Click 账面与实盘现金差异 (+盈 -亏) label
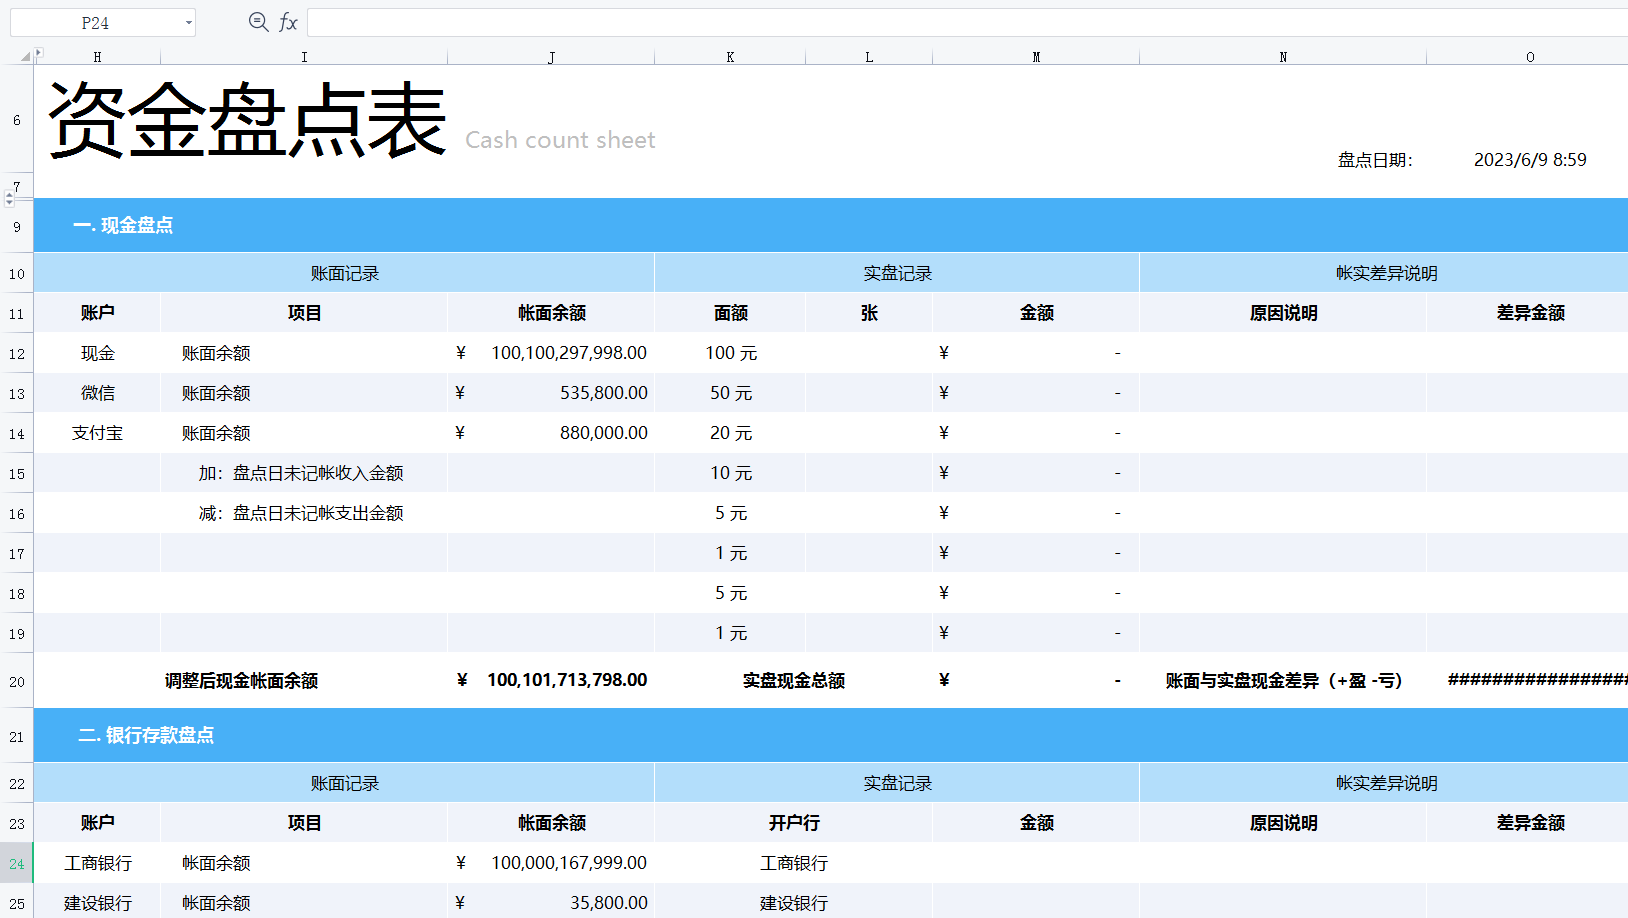 (x=1283, y=681)
